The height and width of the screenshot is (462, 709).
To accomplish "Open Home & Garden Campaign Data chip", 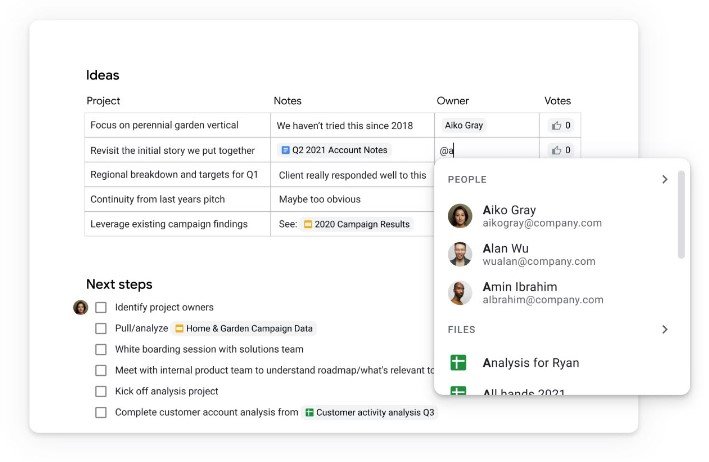I will tap(244, 329).
